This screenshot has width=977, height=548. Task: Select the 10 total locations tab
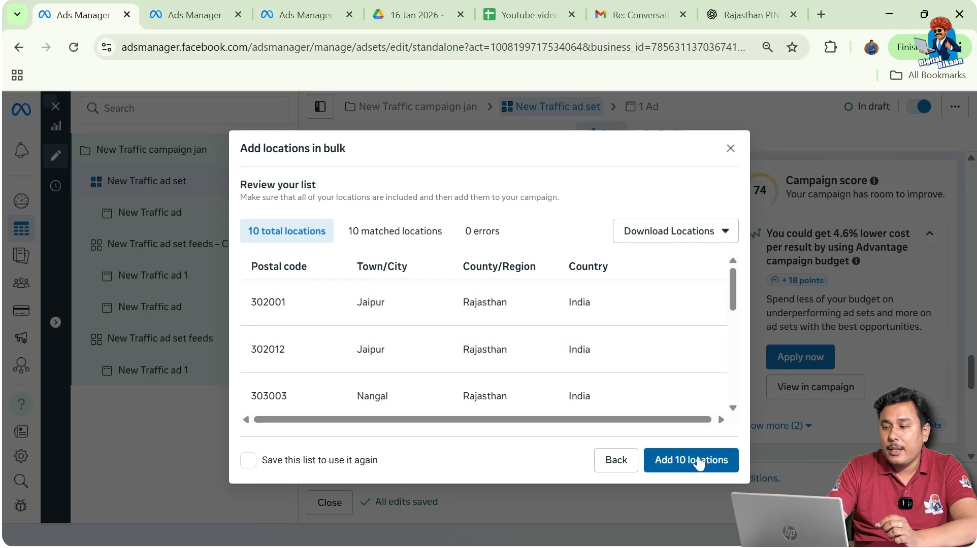(x=287, y=231)
